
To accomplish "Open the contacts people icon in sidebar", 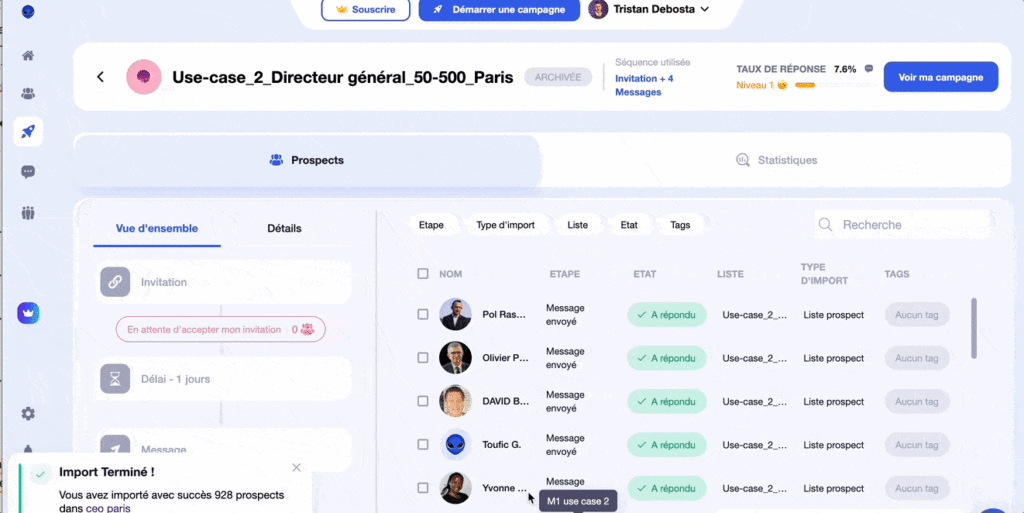I will (27, 93).
